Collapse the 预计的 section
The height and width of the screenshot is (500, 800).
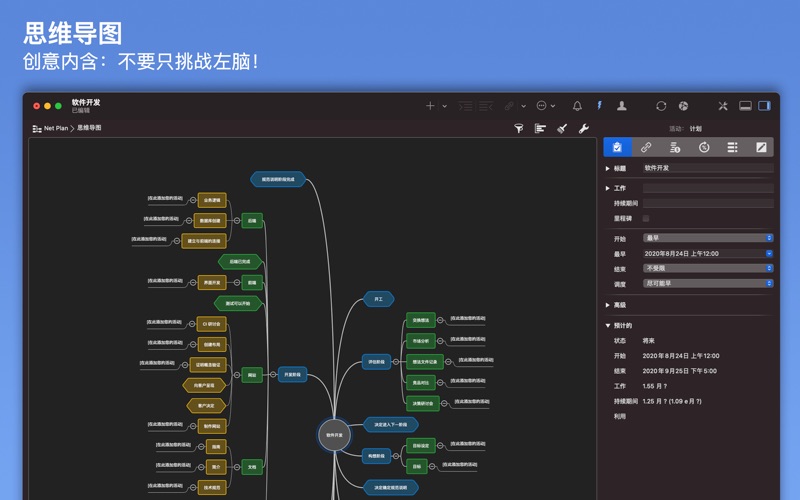coord(608,326)
